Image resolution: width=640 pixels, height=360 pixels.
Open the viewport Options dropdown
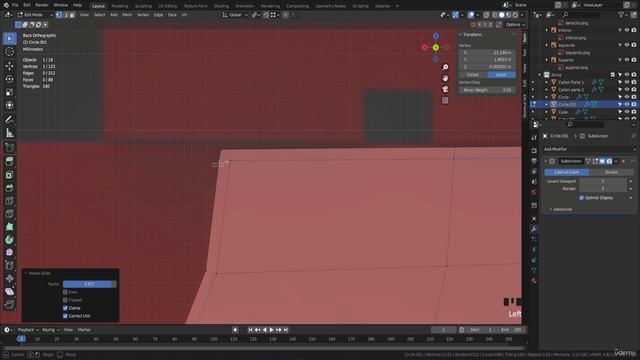[515, 24]
